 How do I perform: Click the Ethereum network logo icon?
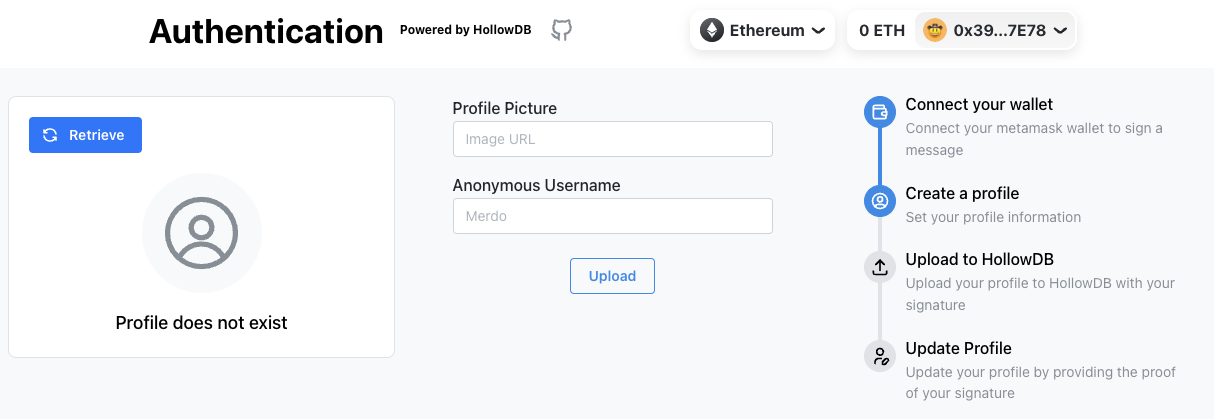(711, 30)
